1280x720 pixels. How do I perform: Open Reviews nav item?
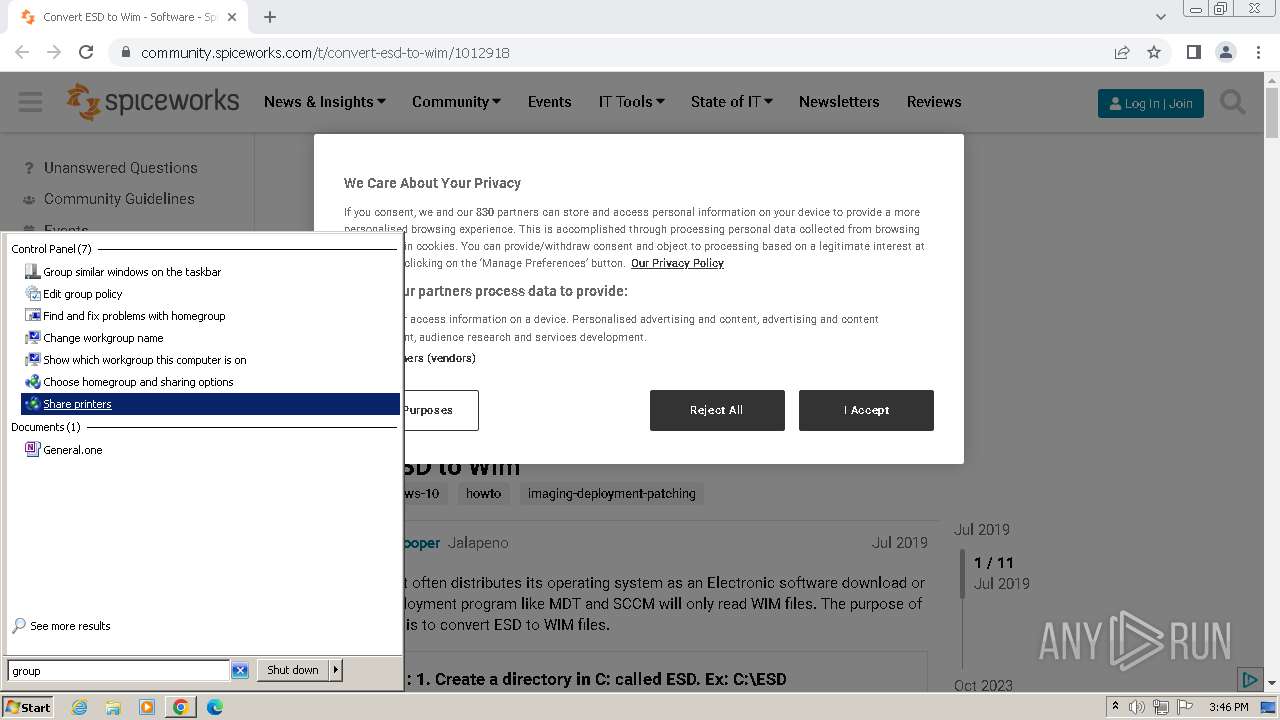point(934,102)
